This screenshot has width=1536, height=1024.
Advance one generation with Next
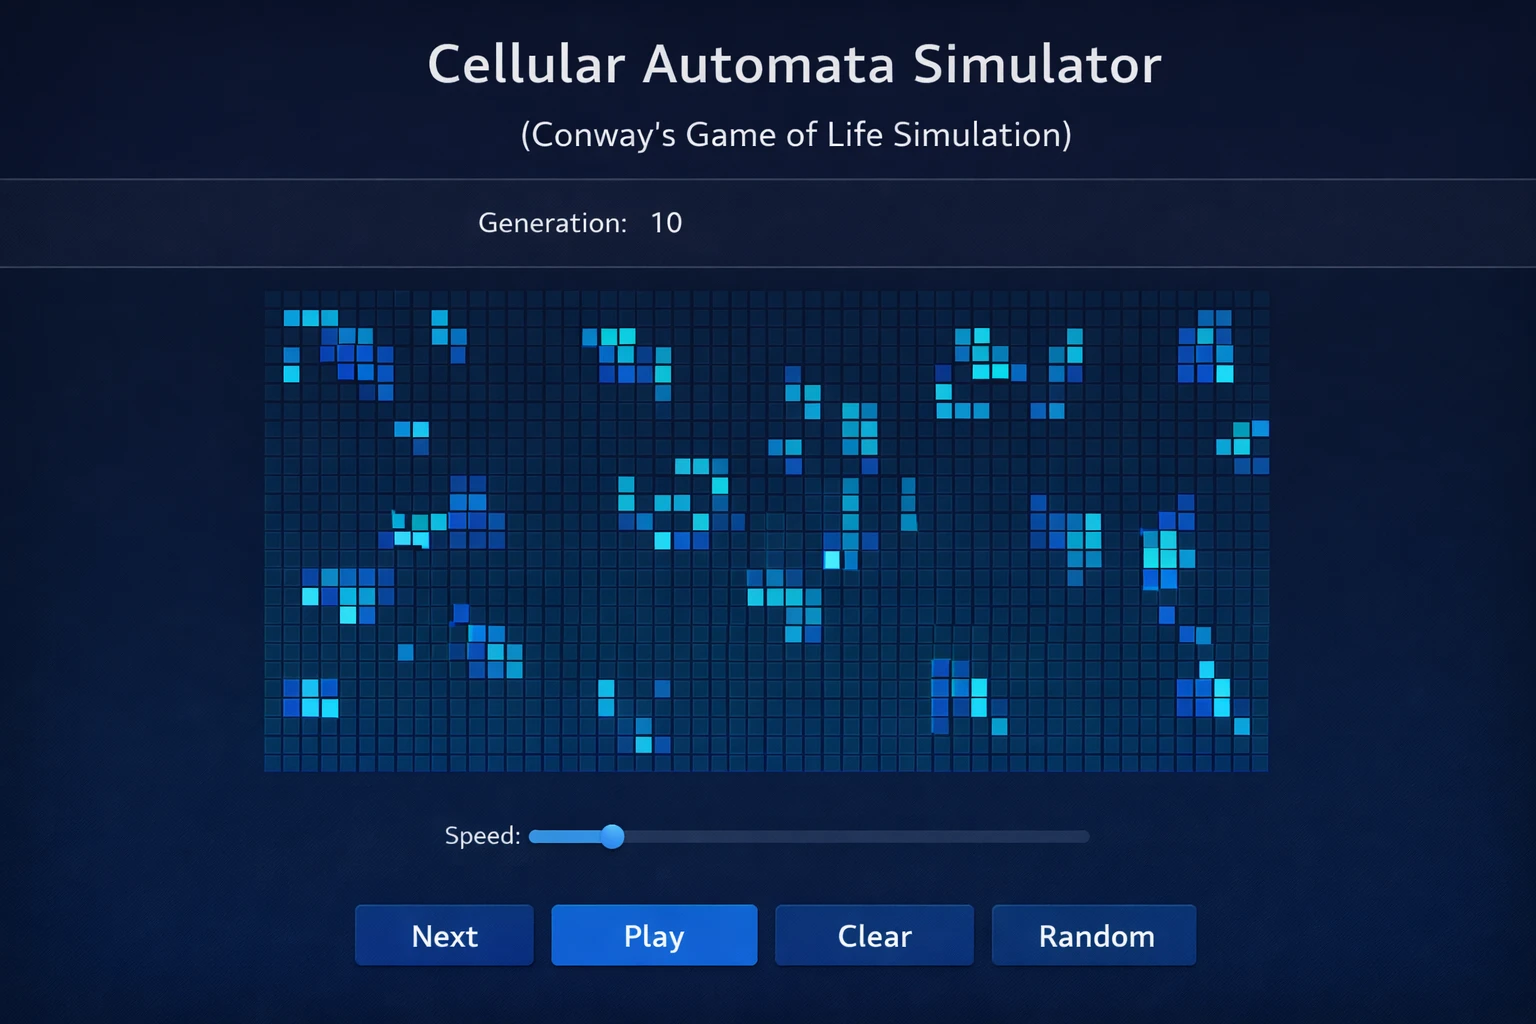coord(444,935)
